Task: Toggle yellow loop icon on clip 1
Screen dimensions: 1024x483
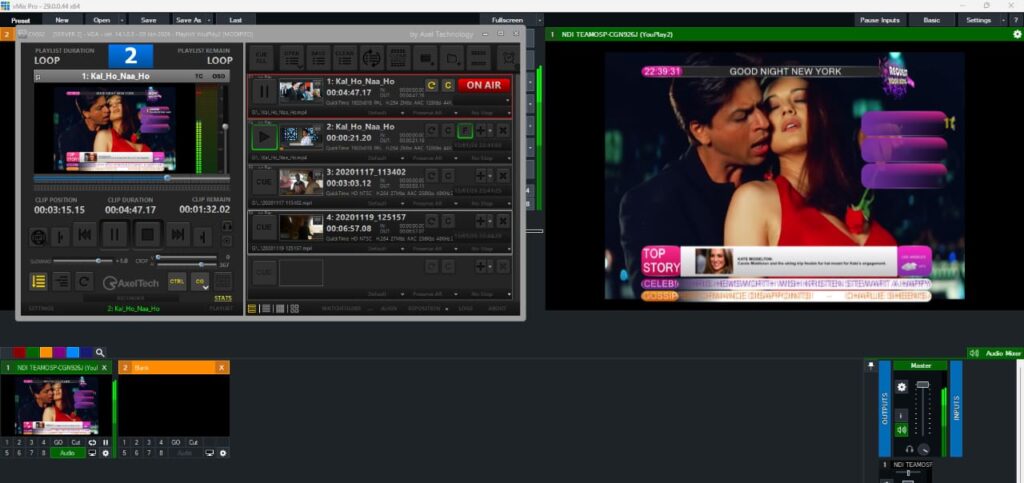Action: [432, 85]
